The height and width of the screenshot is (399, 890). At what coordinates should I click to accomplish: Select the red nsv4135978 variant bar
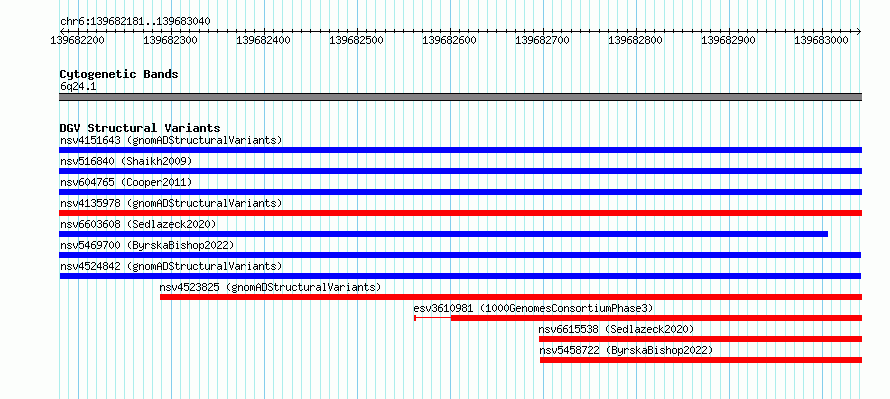coord(460,213)
